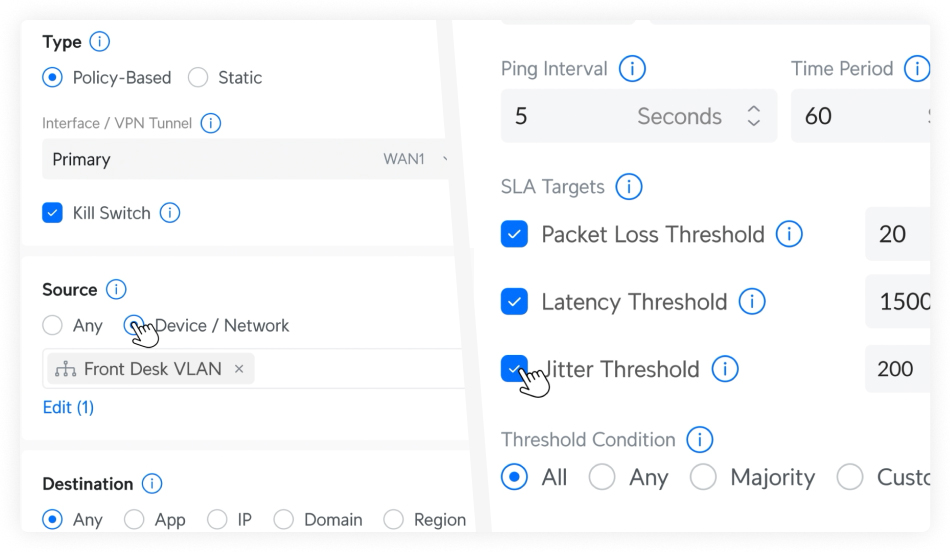
Task: Select the Static type radio button
Action: pos(198,78)
